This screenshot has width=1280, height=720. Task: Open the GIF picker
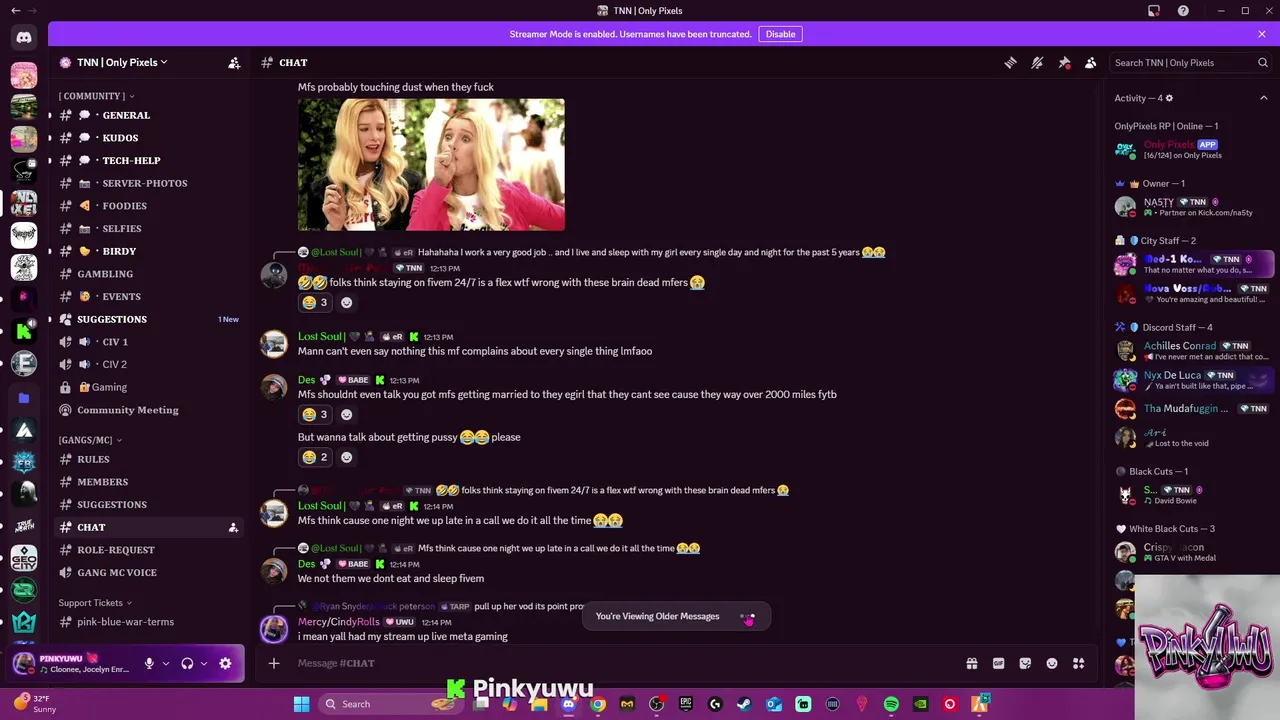click(x=998, y=663)
